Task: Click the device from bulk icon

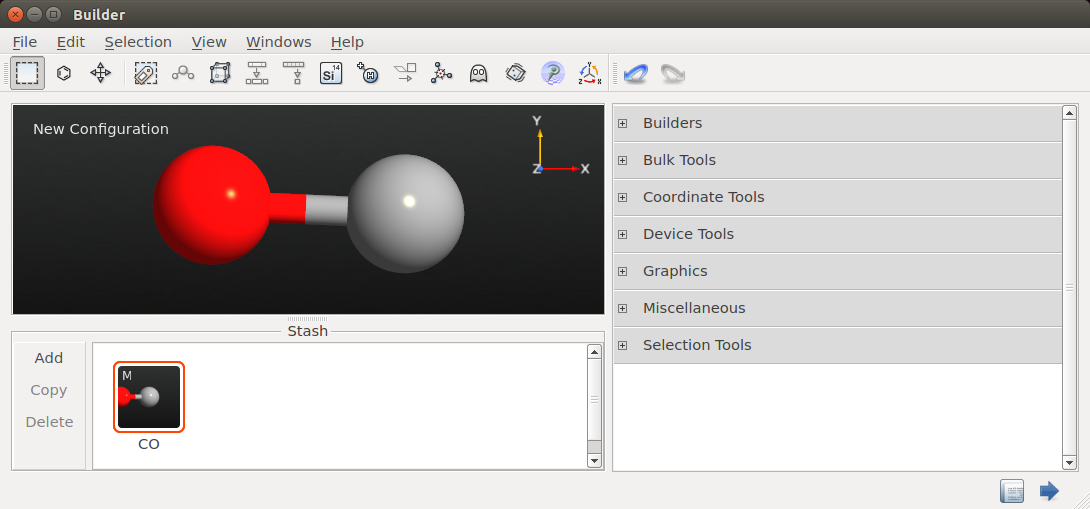Action: 294,73
